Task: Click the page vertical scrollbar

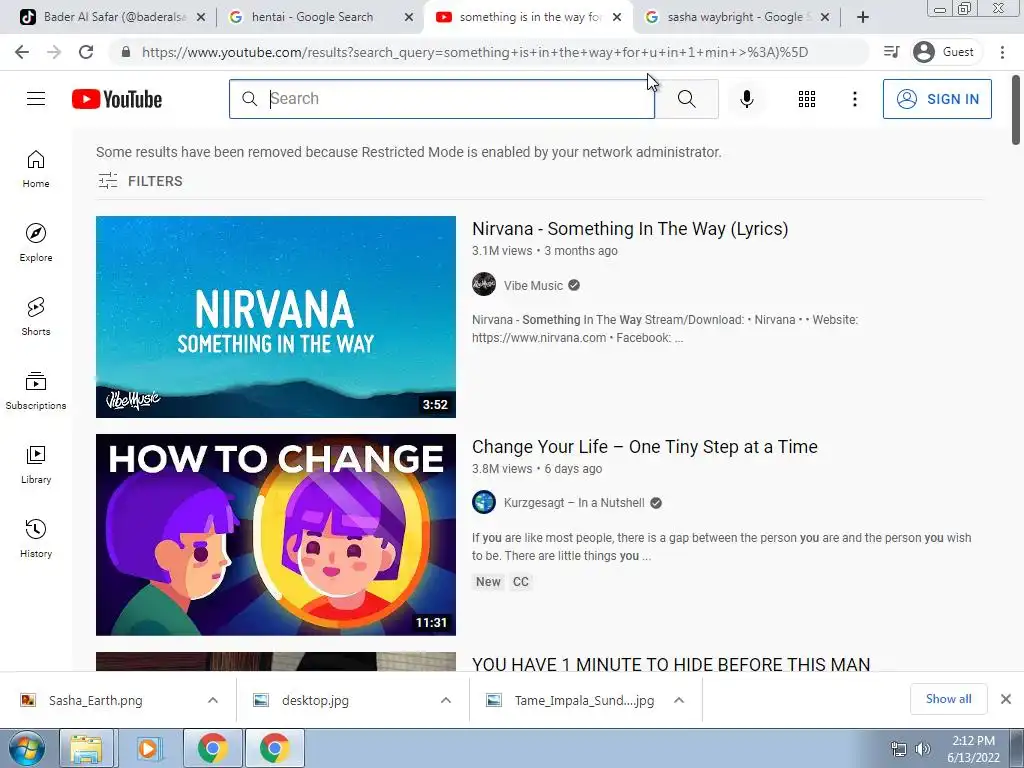Action: (1016, 109)
